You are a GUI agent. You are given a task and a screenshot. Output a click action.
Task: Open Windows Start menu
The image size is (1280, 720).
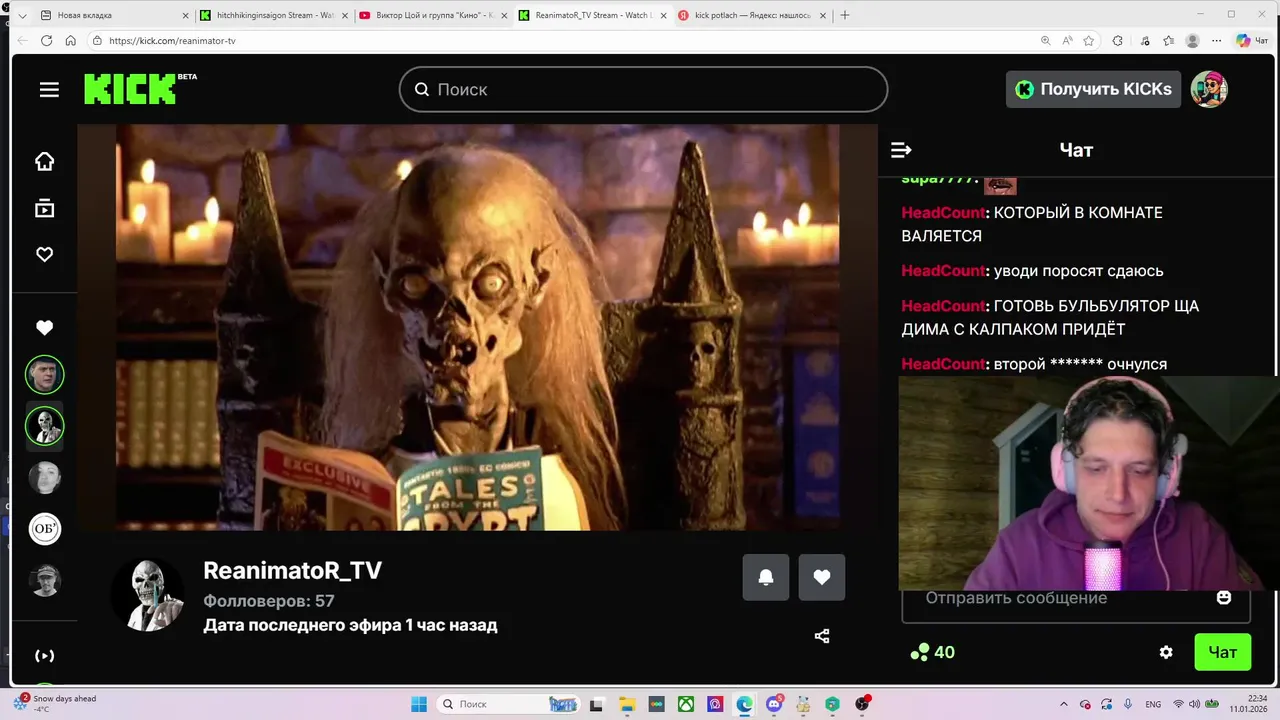[419, 704]
